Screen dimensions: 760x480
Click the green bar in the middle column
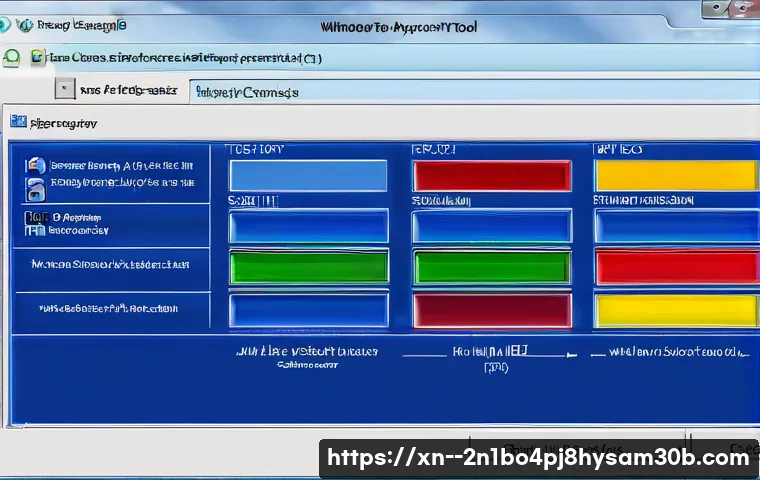click(x=492, y=267)
